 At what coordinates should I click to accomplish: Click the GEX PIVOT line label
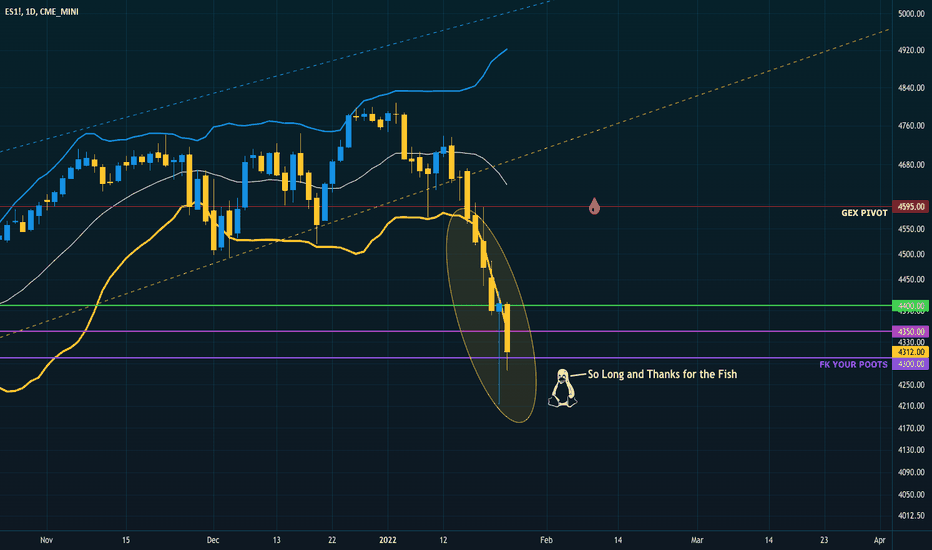point(864,213)
